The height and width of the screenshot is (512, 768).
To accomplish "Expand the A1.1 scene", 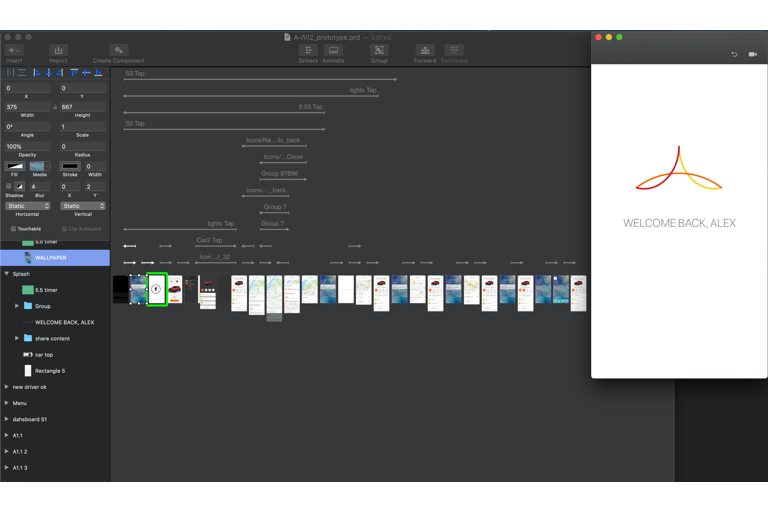I will click(x=6, y=436).
